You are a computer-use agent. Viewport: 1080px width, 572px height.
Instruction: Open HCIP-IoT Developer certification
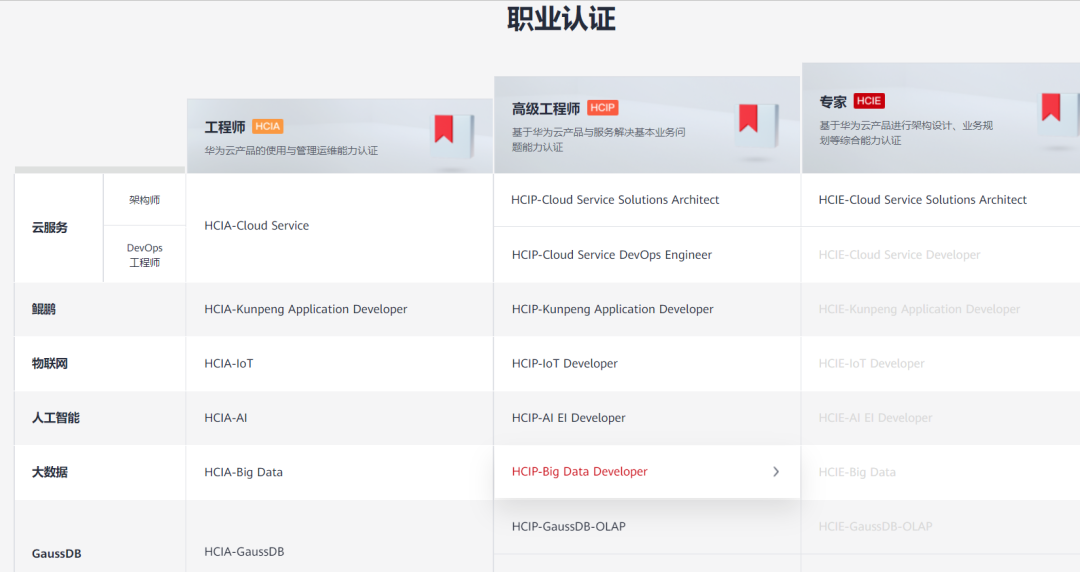(565, 364)
